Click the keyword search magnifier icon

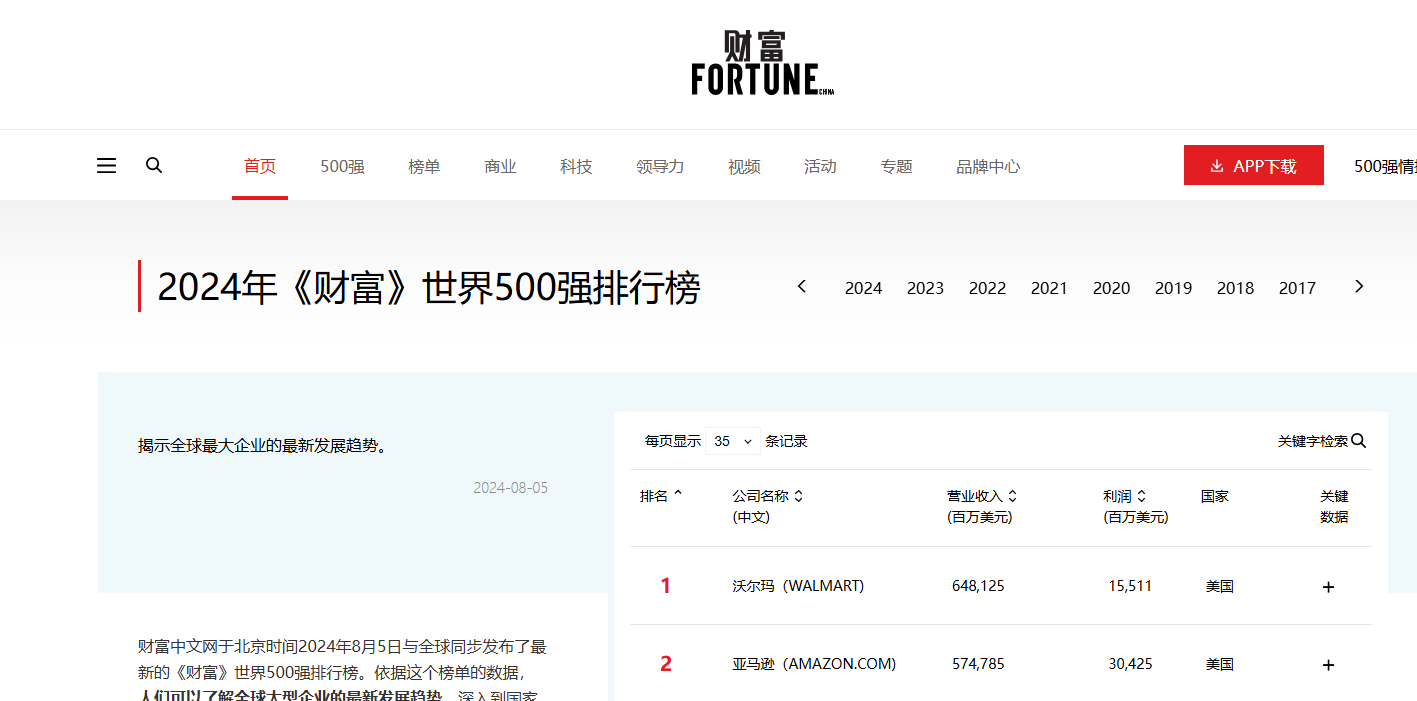tap(1358, 440)
